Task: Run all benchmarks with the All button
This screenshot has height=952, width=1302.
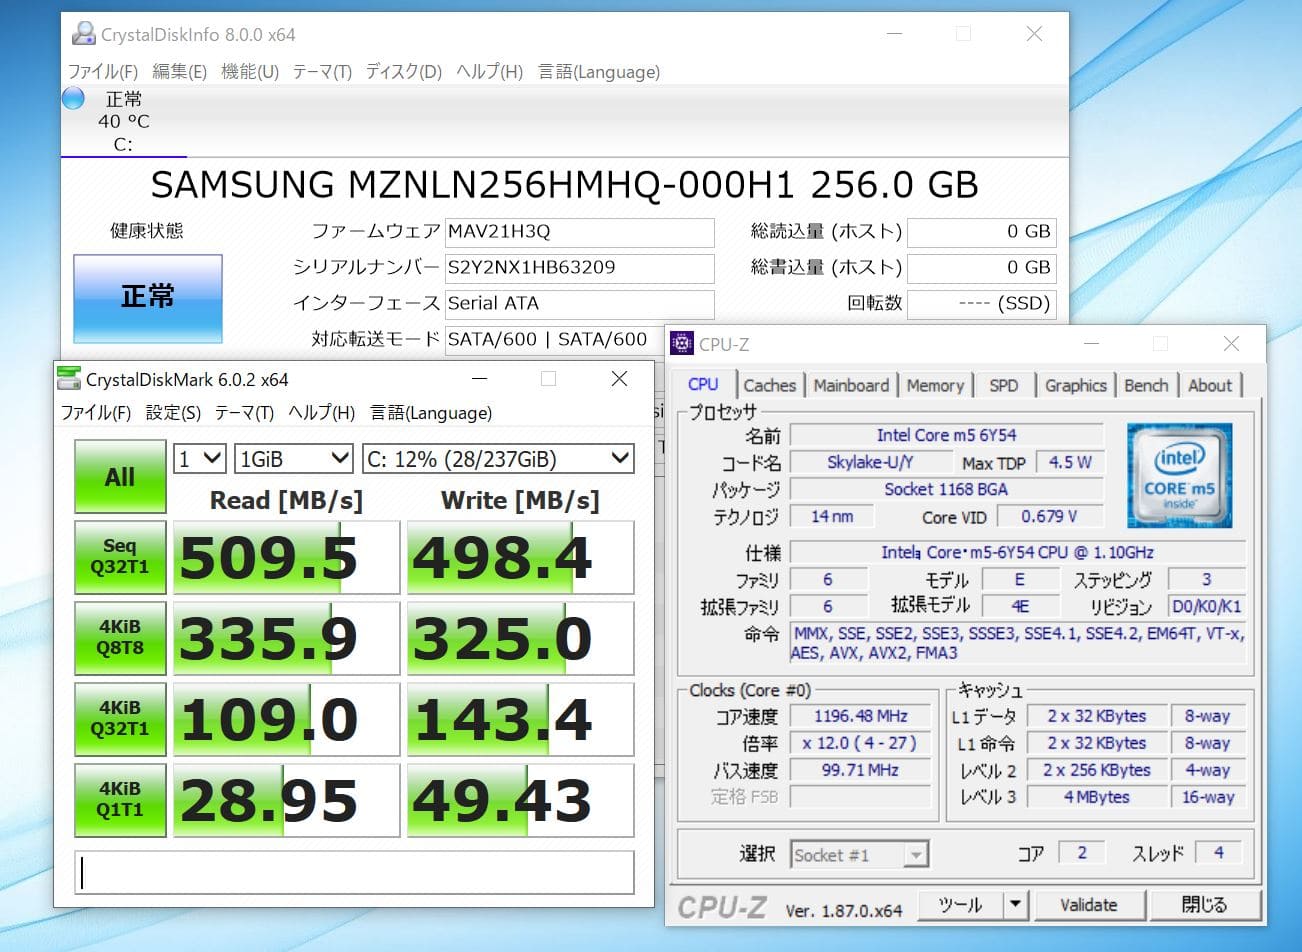Action: pyautogui.click(x=120, y=477)
